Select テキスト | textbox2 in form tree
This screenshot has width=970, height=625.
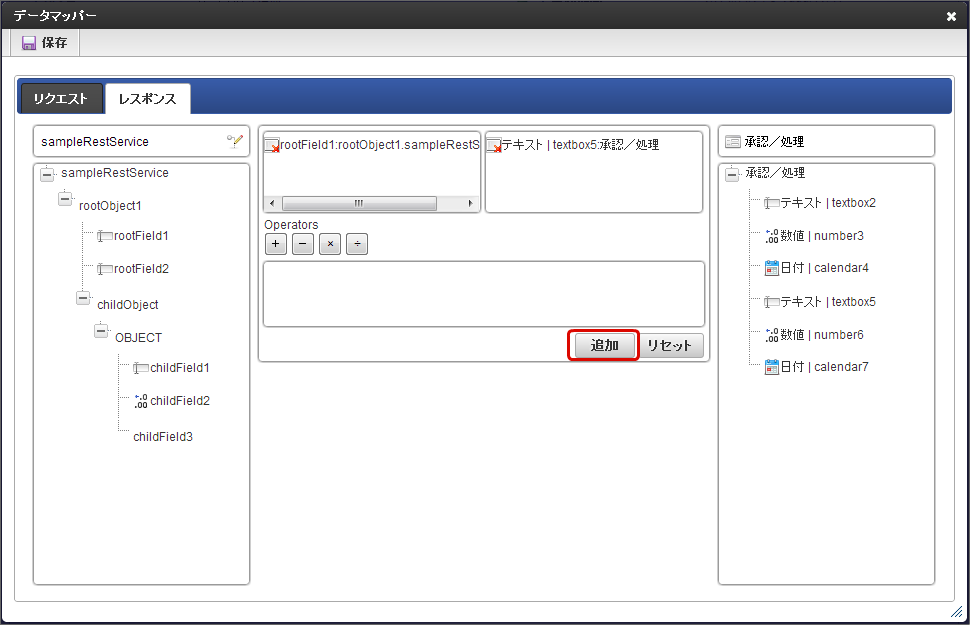[x=828, y=203]
